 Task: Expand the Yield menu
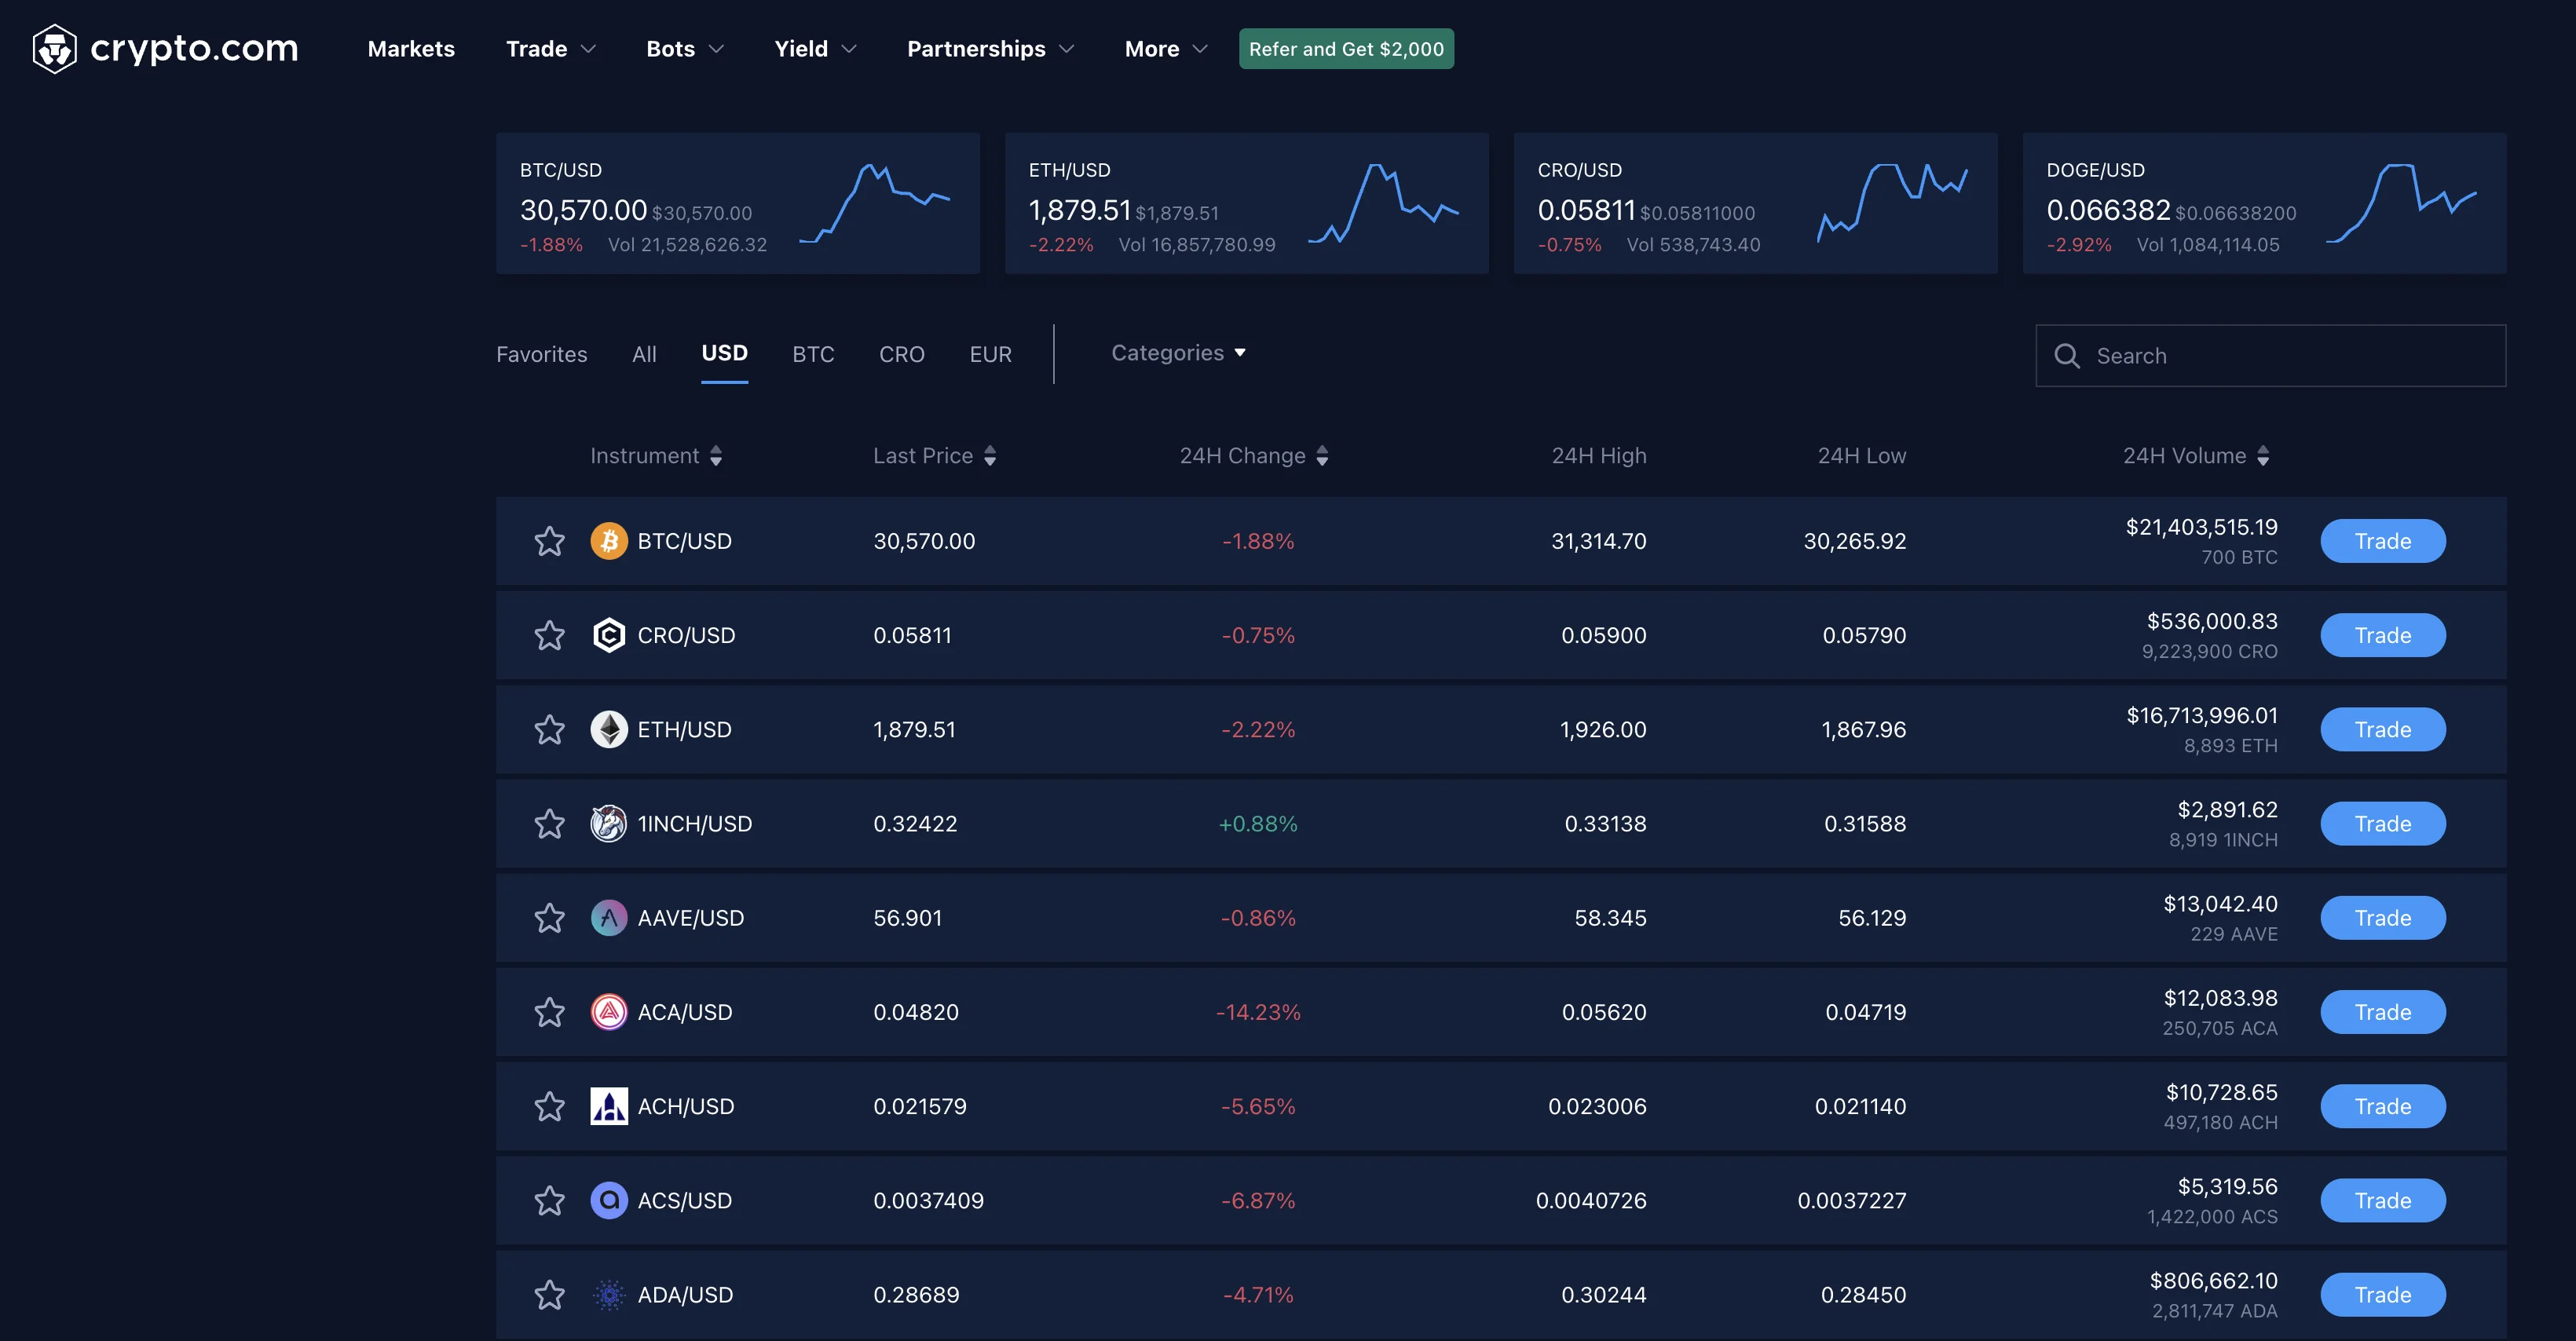(815, 49)
